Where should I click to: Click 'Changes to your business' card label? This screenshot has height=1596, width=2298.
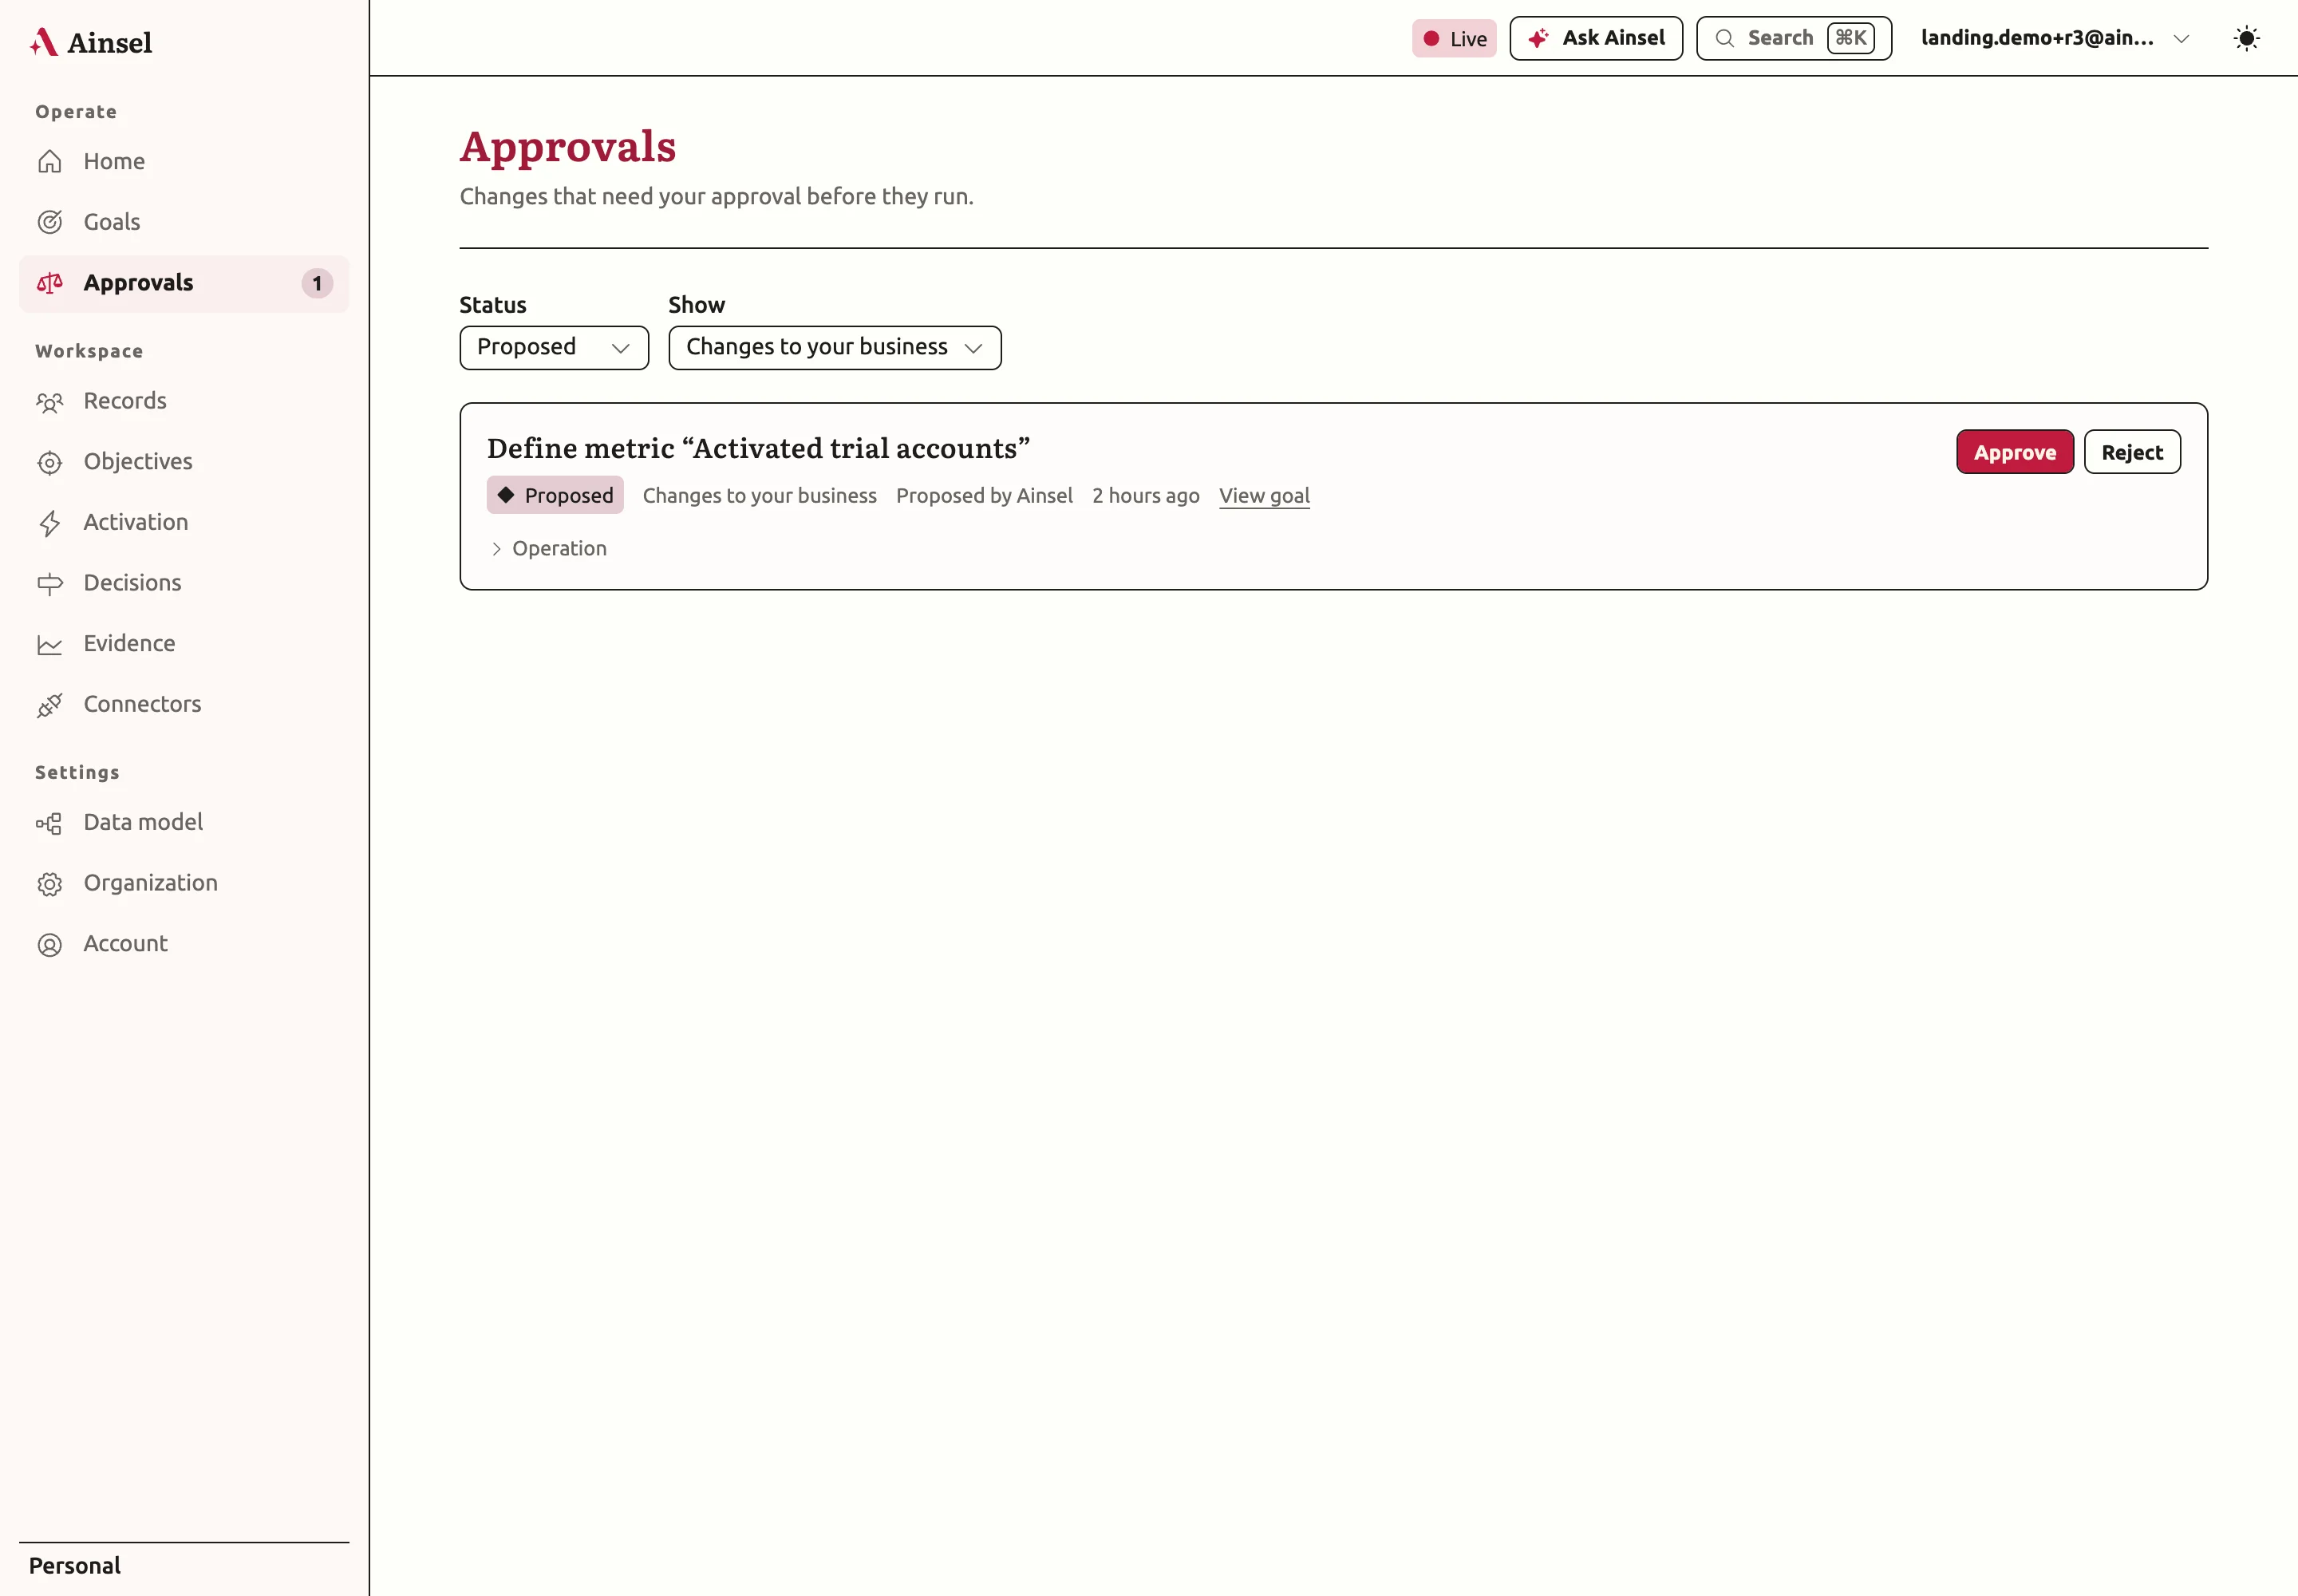(x=760, y=496)
